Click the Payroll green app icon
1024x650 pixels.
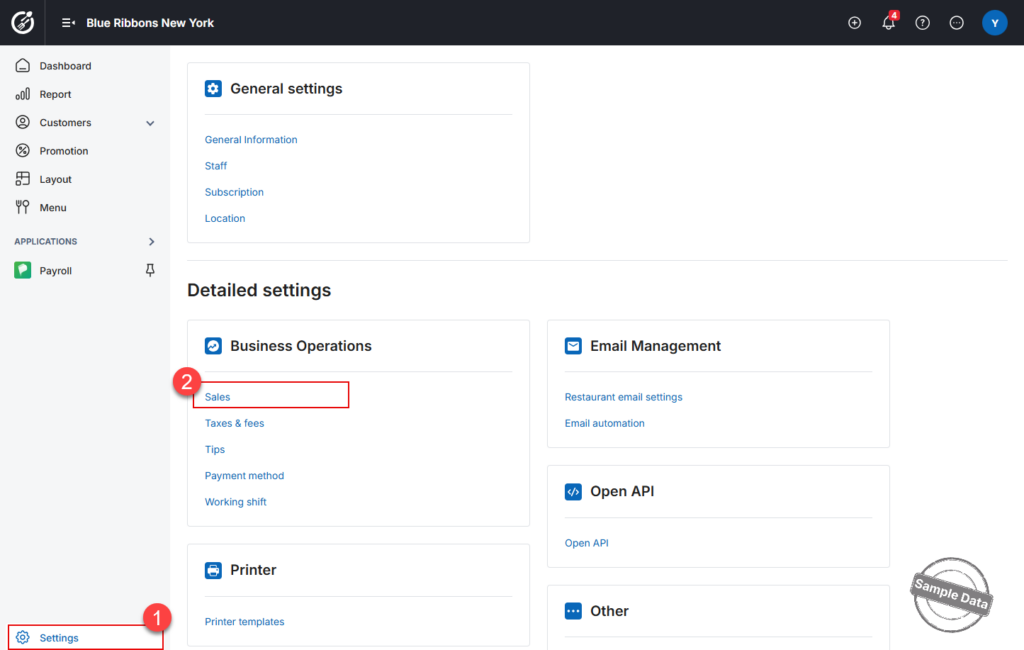coord(23,270)
